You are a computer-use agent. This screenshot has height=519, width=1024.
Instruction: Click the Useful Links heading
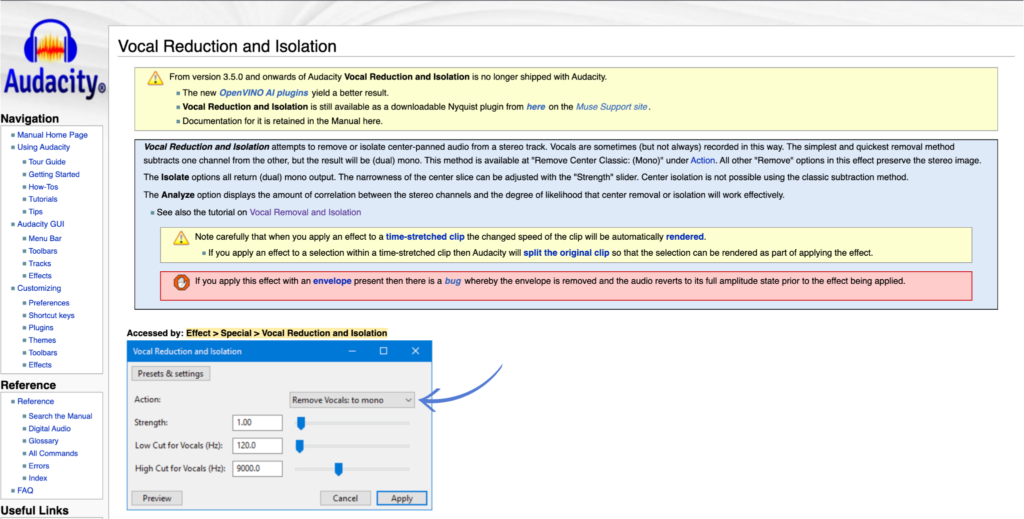coord(35,511)
